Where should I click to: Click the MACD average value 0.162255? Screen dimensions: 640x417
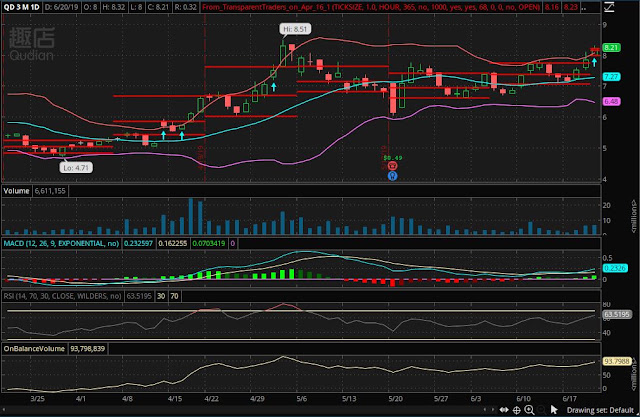[172, 244]
